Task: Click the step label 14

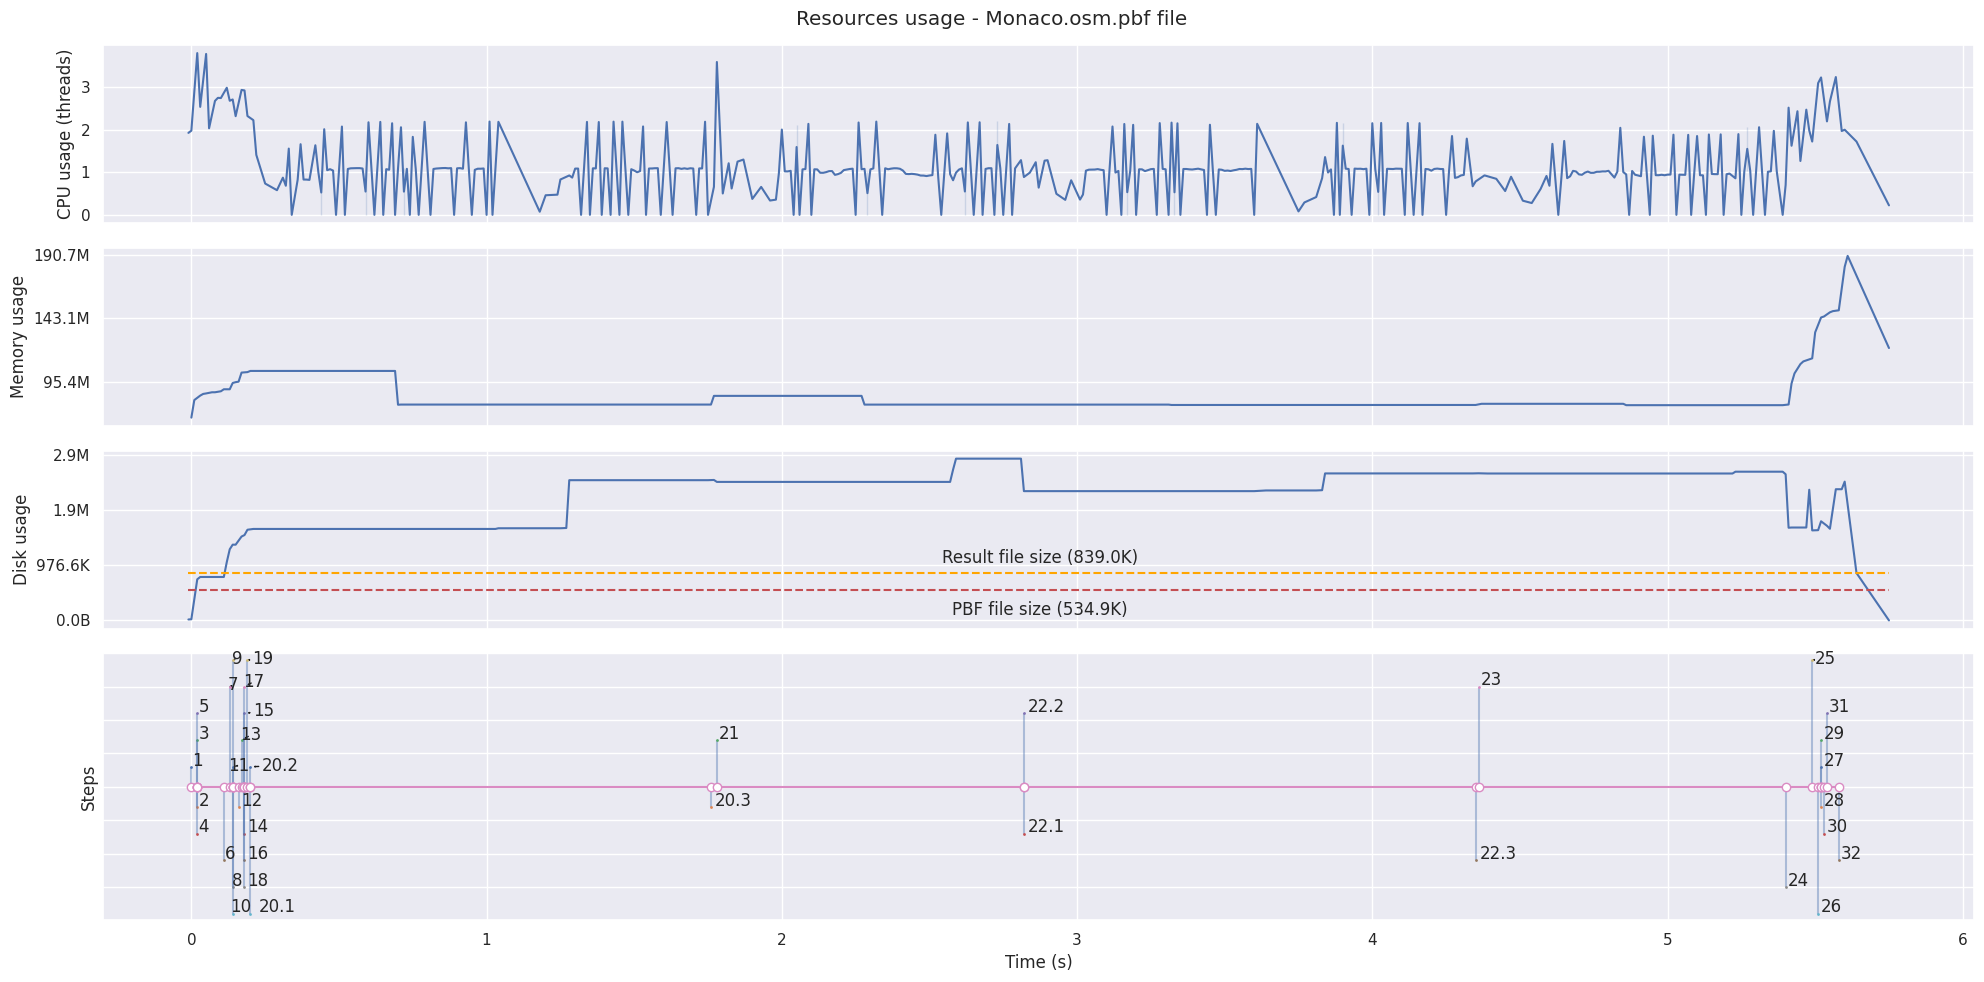Action: (258, 827)
